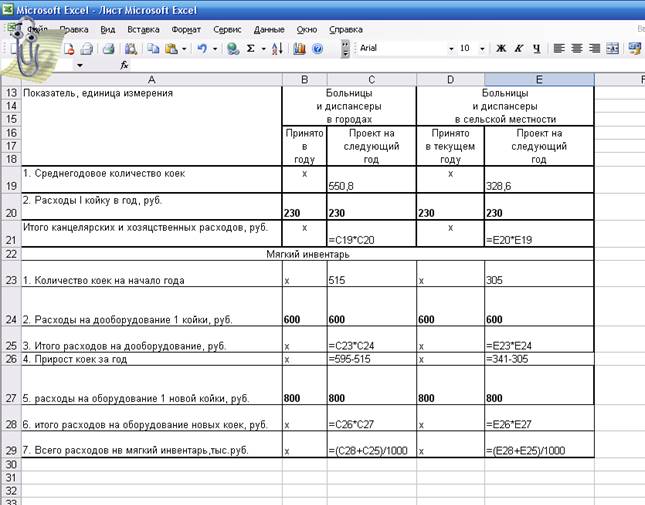Open the Вставка menu
The height and width of the screenshot is (505, 645).
pos(143,30)
